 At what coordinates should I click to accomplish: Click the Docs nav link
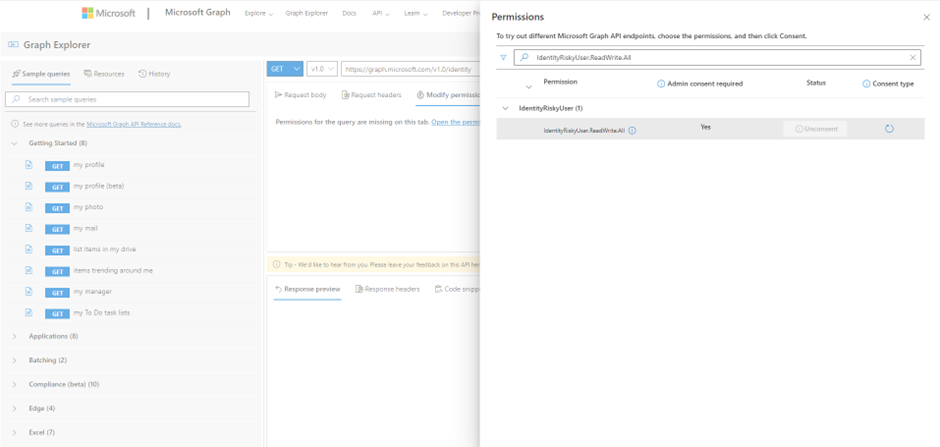click(349, 13)
